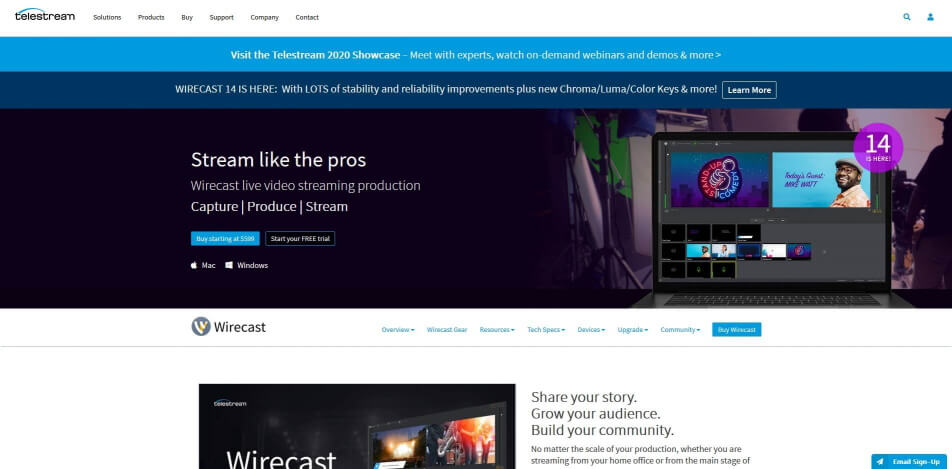Click the 'Build your community.' heading line
952x469 pixels.
[x=603, y=430]
